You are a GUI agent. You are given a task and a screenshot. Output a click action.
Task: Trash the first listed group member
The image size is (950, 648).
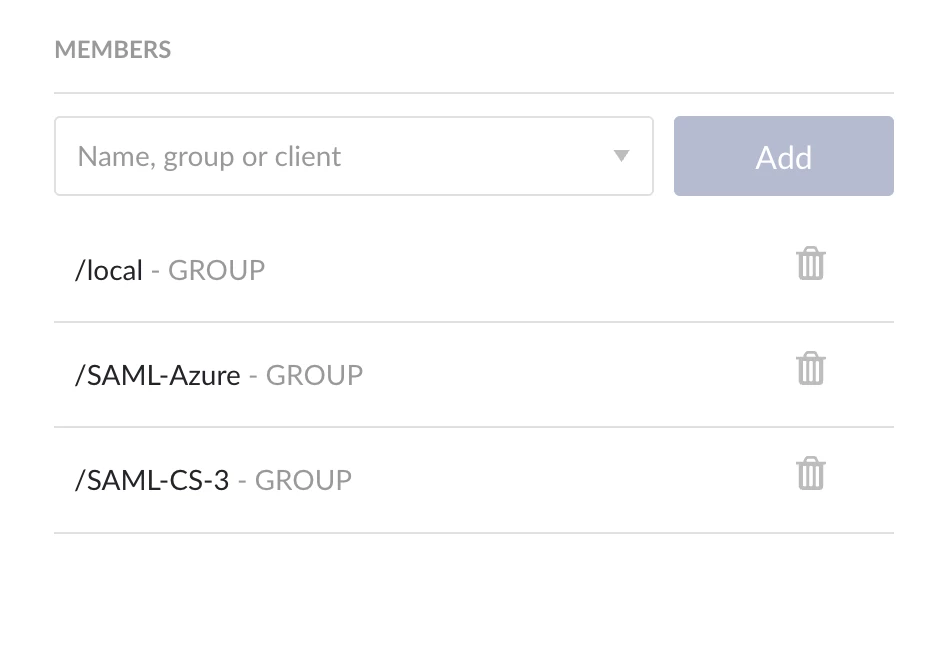(x=811, y=263)
